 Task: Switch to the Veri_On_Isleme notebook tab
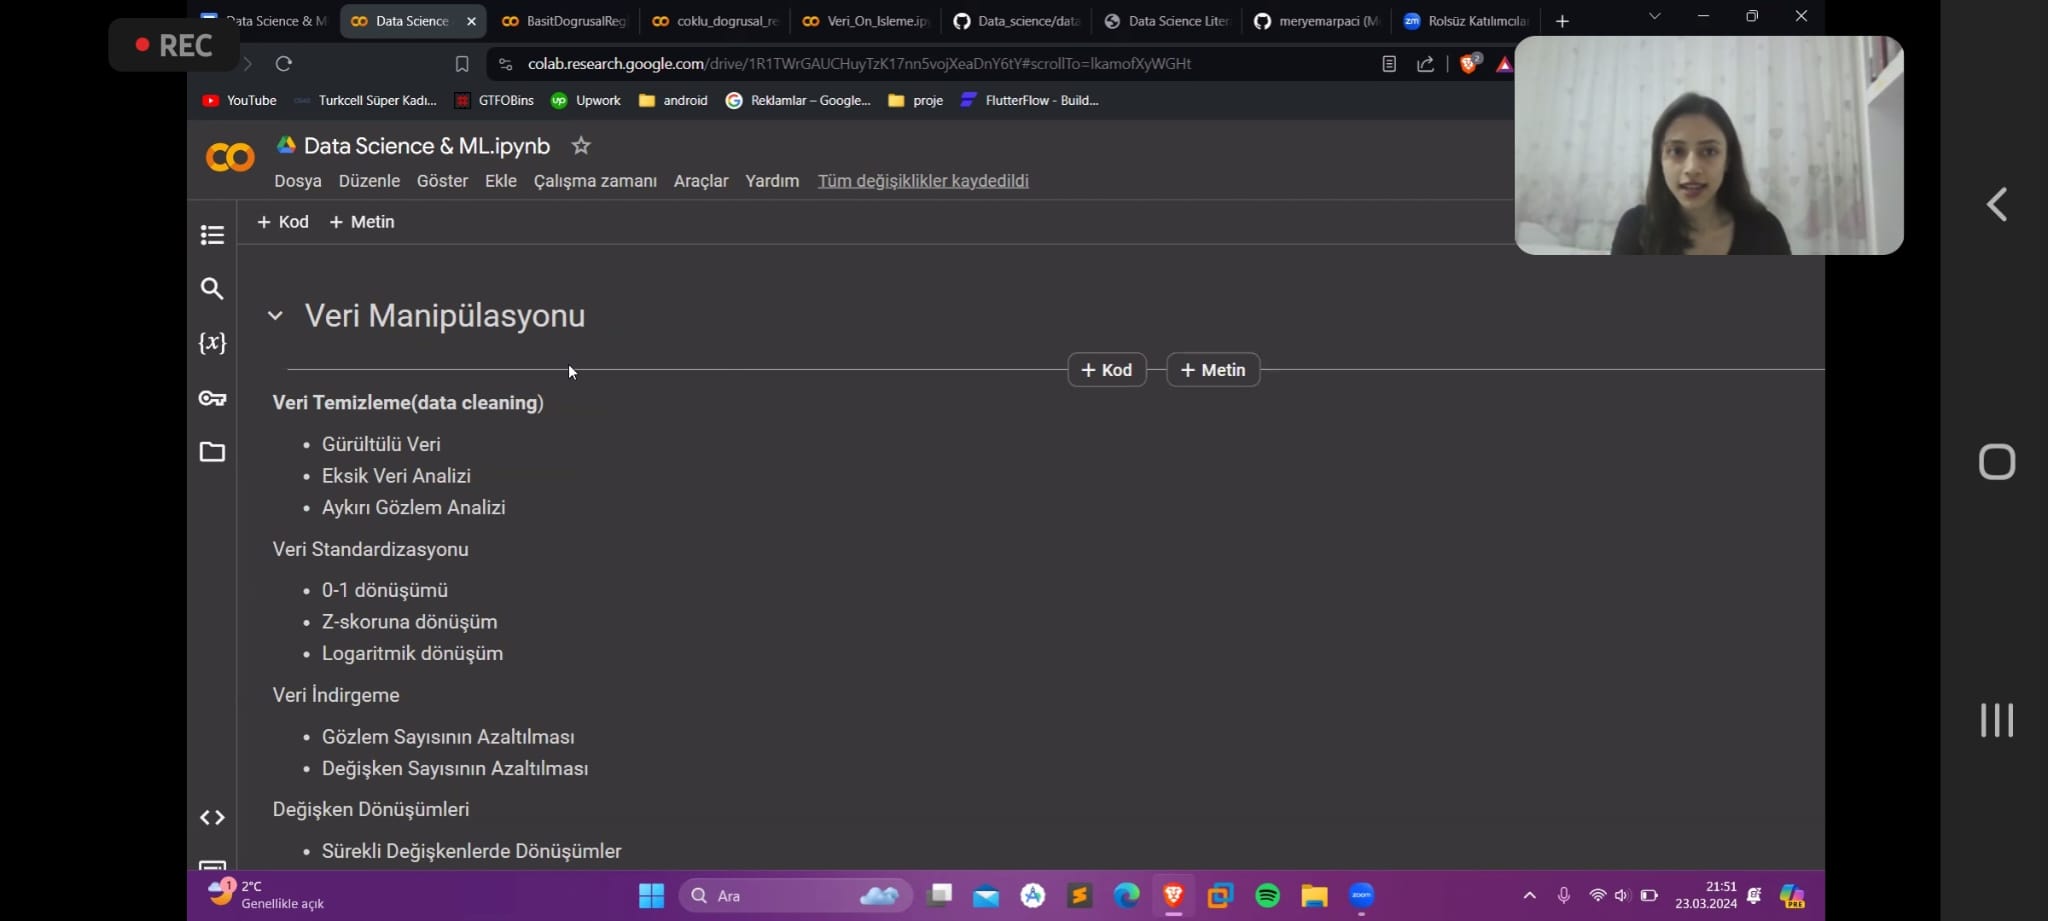point(866,21)
